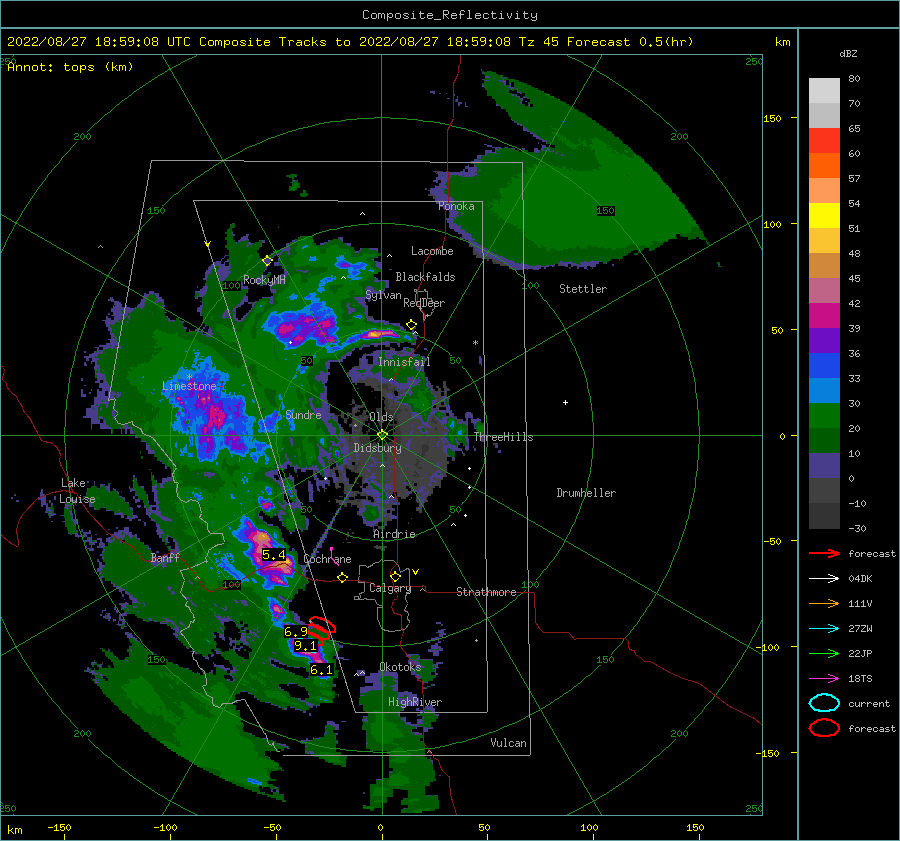Click the Sylvan label on map
Viewport: 900px width, 841px height.
(383, 295)
